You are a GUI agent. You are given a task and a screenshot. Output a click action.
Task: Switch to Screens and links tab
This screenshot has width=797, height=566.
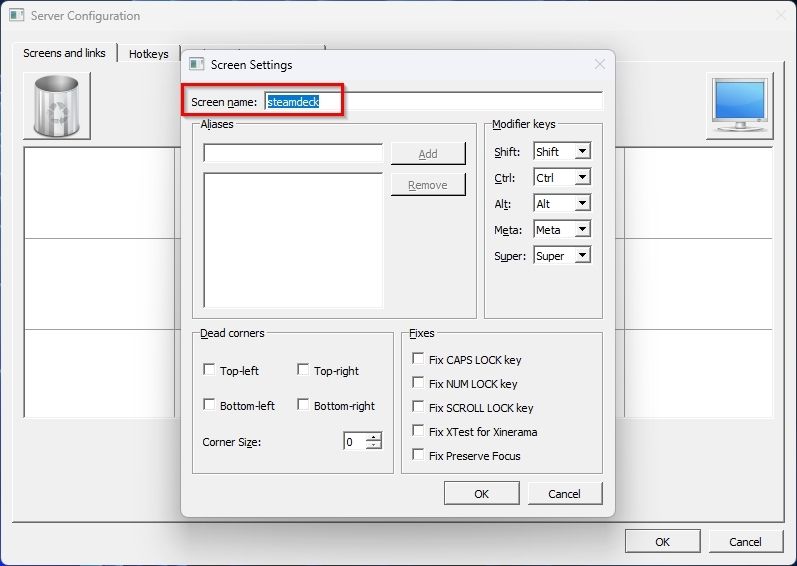(x=65, y=53)
